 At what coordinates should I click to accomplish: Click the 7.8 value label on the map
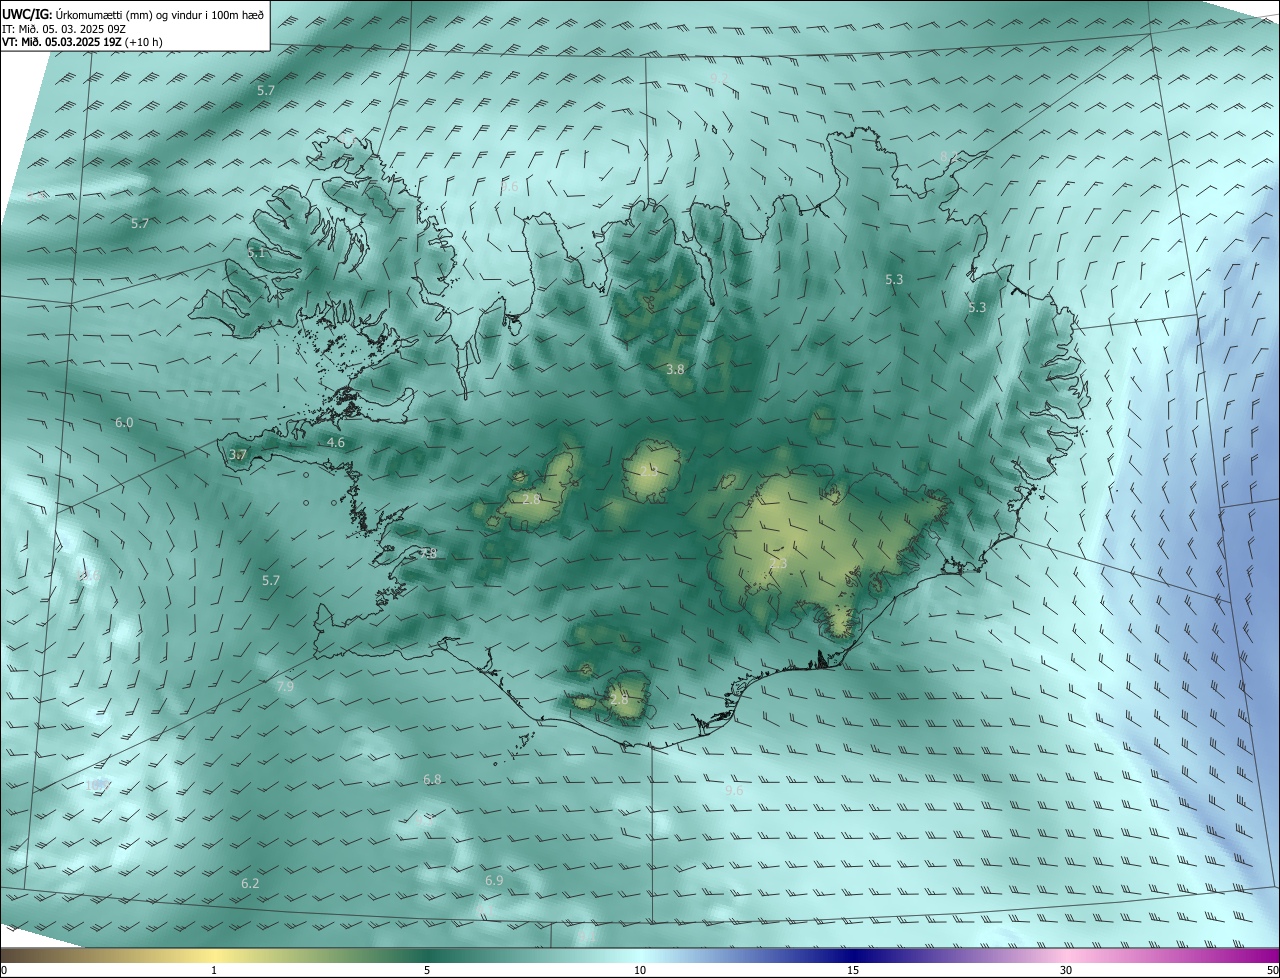tap(429, 553)
